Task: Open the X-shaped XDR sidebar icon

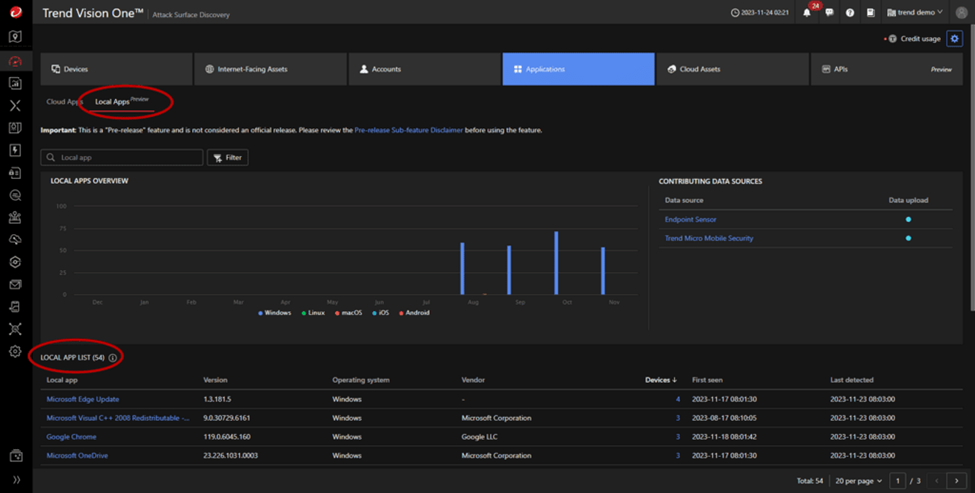Action: [16, 106]
